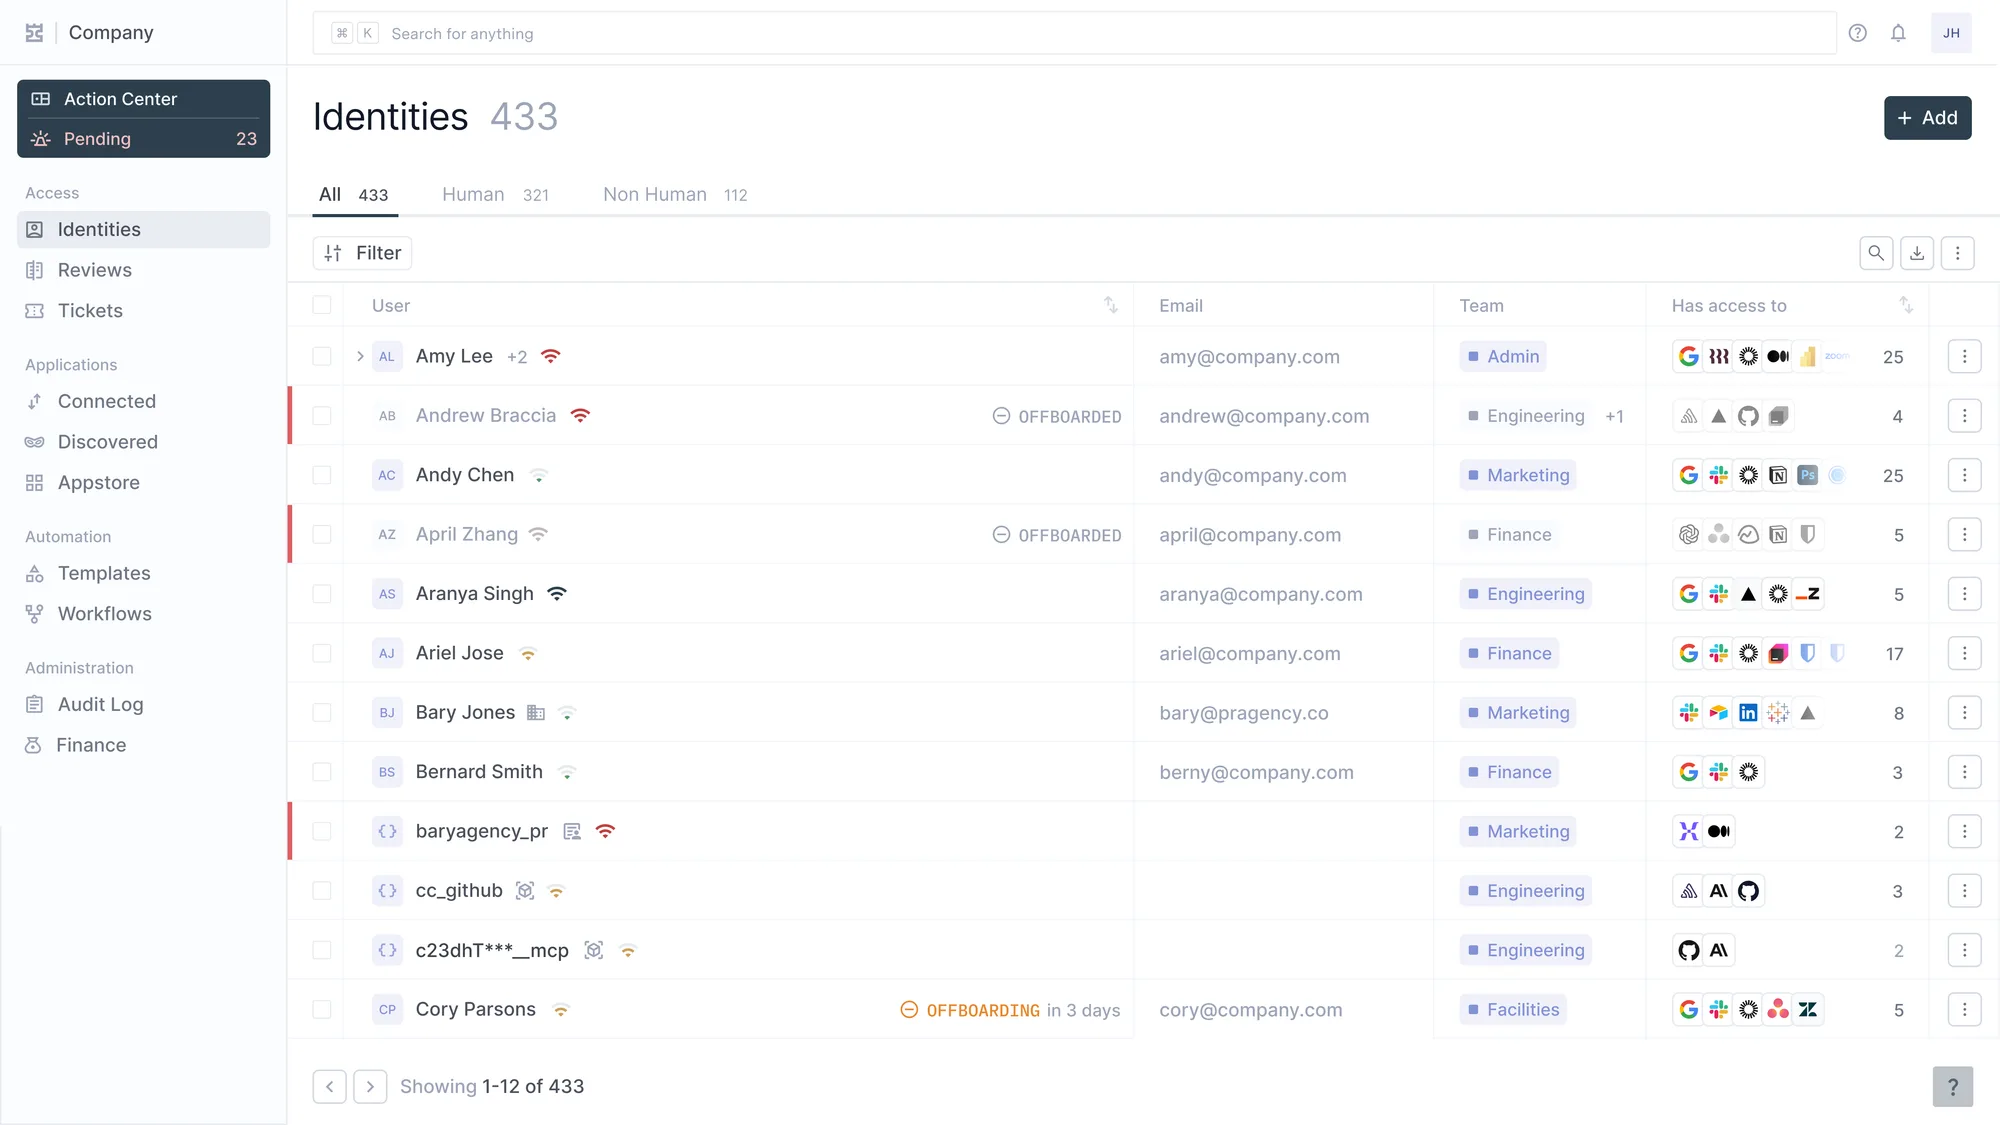Select the checkbox for Andrew Braccia
The width and height of the screenshot is (2000, 1125).
click(x=322, y=416)
